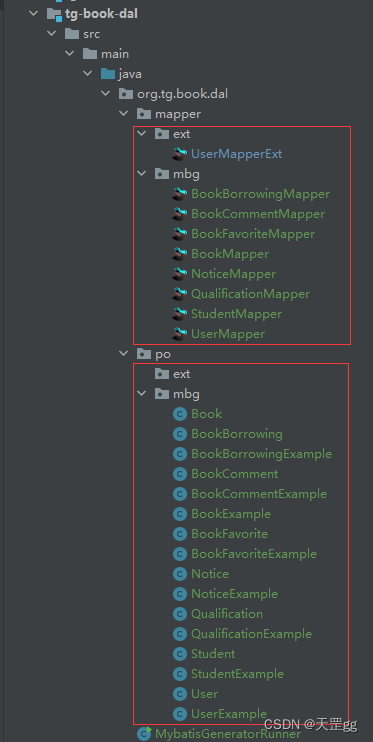Click the package icon of po ext
373x742 pixels.
click(x=162, y=374)
